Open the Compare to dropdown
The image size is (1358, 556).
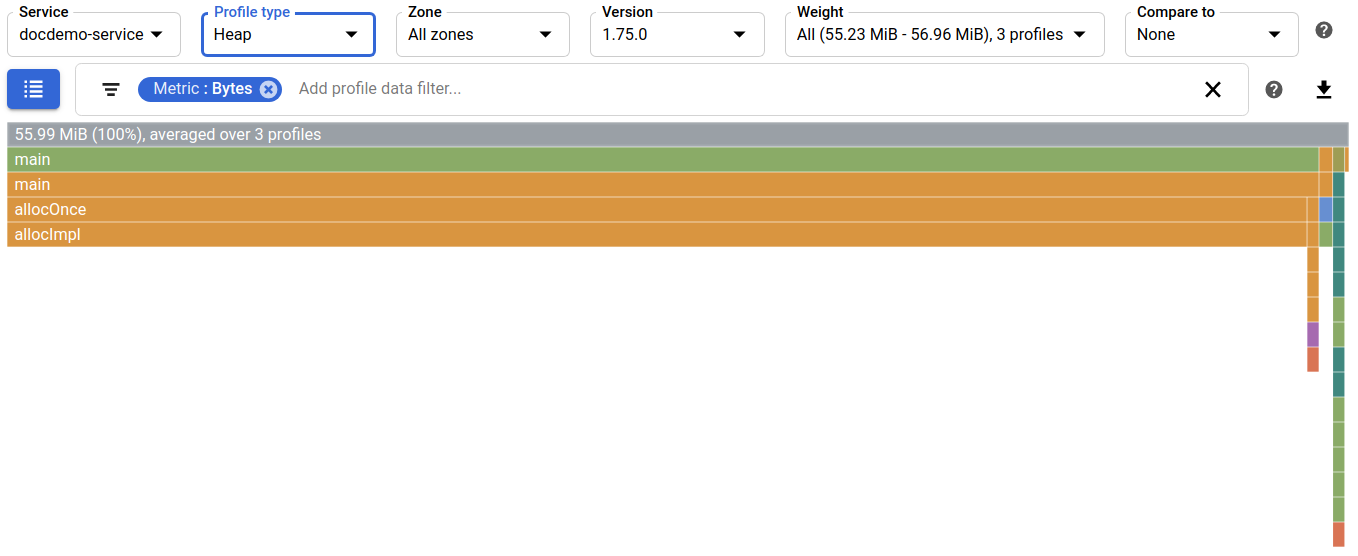pos(1210,35)
